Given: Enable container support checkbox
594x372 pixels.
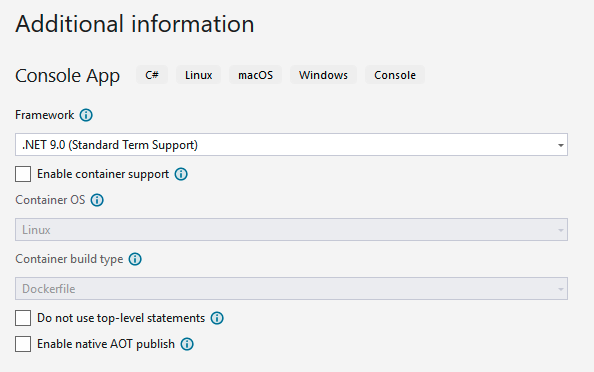Looking at the screenshot, I should pos(23,174).
